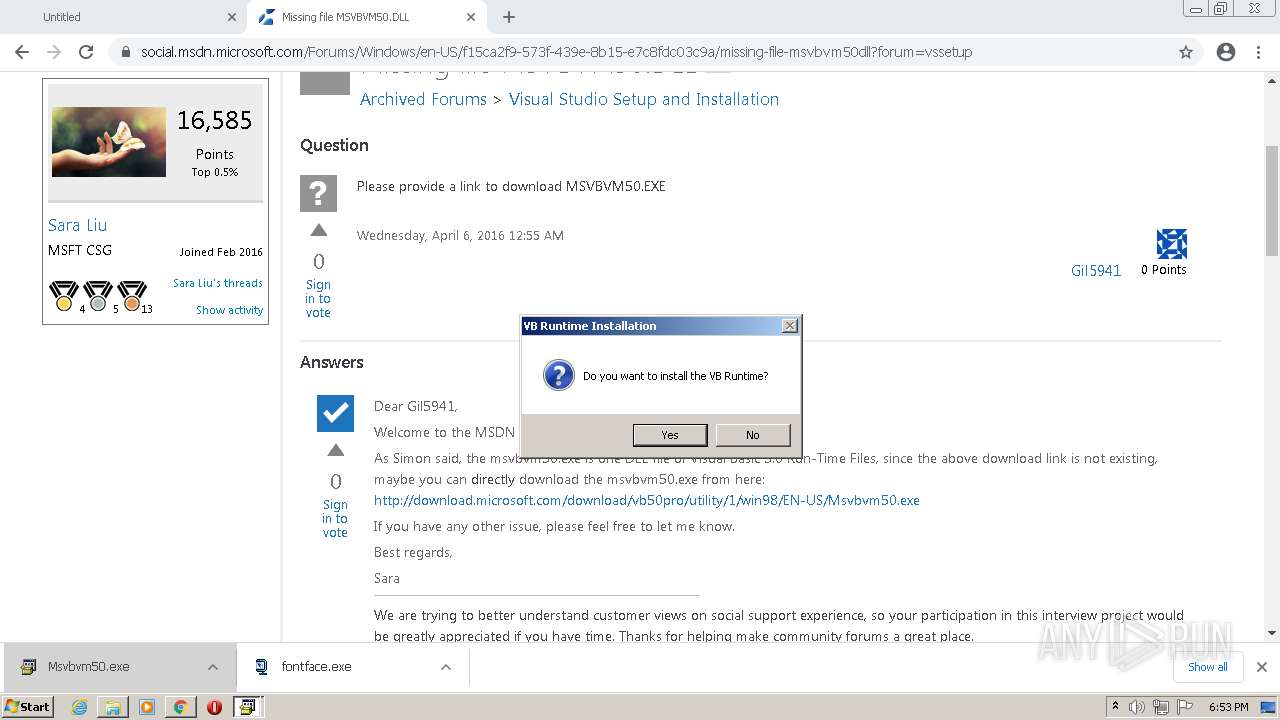Viewport: 1280px width, 720px height.
Task: Click the action center flag tray icon
Action: click(x=1185, y=707)
